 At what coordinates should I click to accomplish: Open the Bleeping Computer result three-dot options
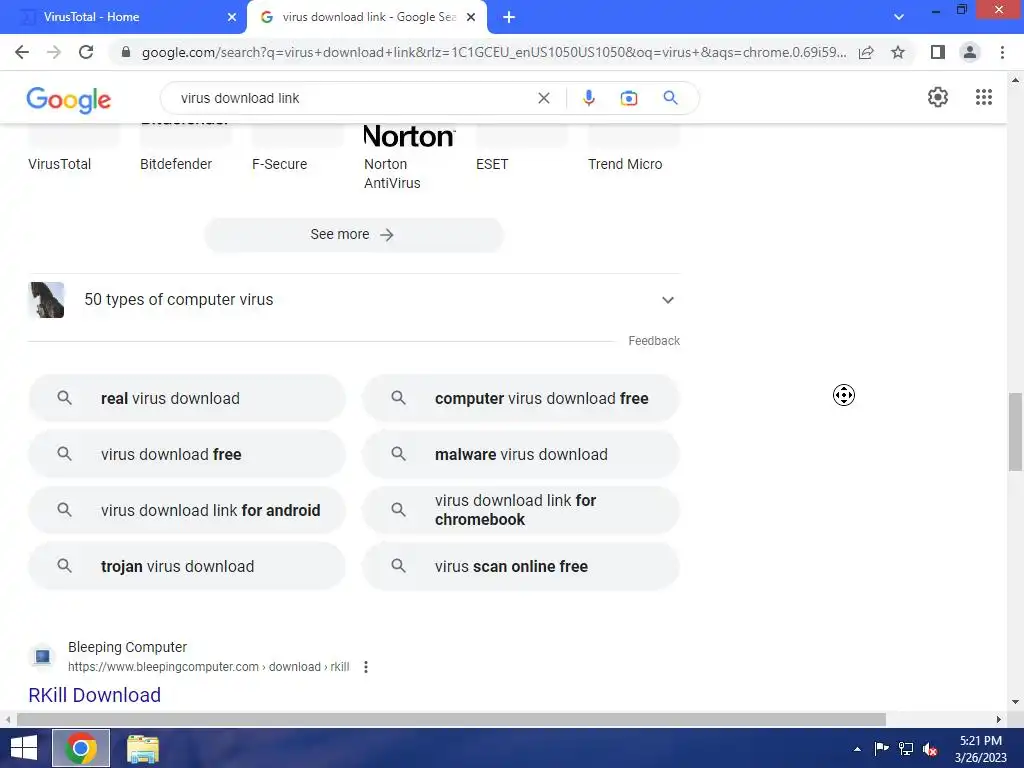(x=366, y=667)
